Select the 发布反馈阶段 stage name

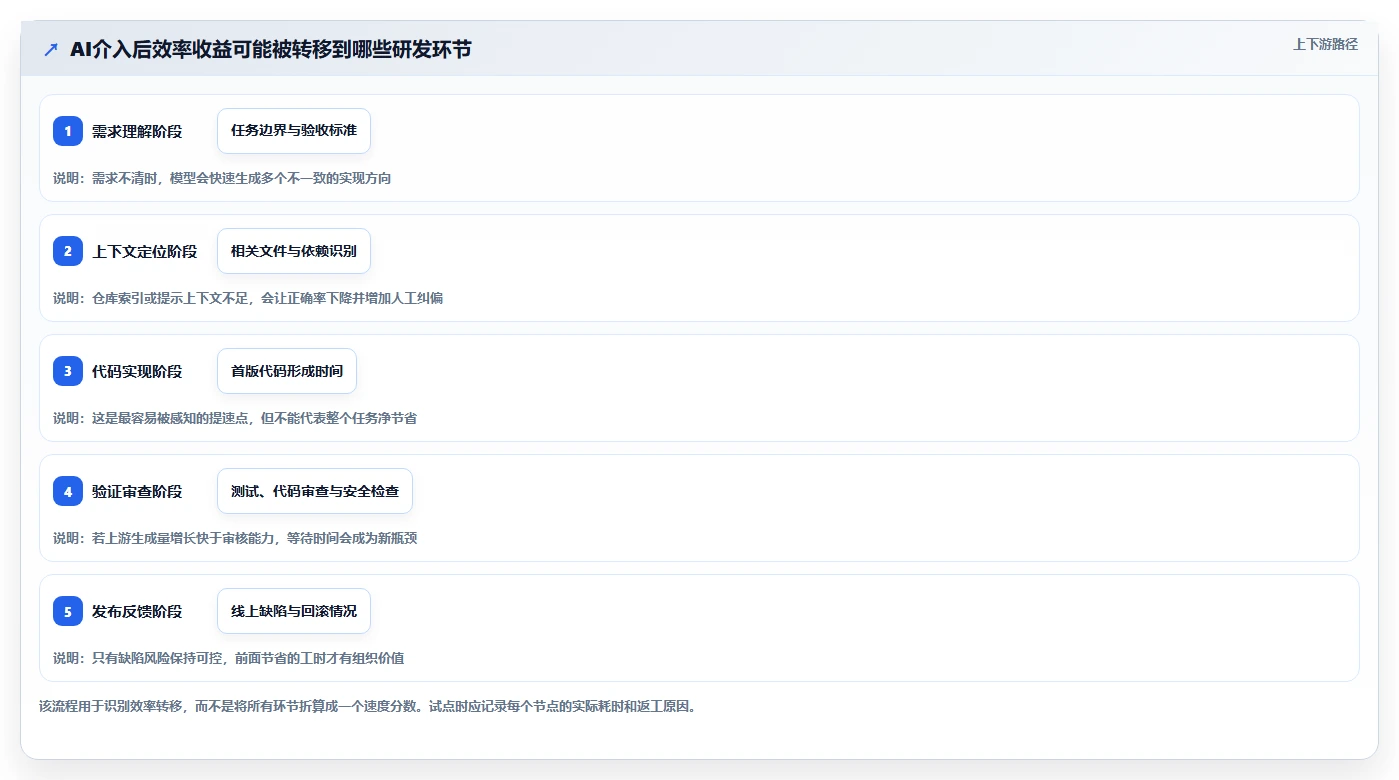[137, 611]
